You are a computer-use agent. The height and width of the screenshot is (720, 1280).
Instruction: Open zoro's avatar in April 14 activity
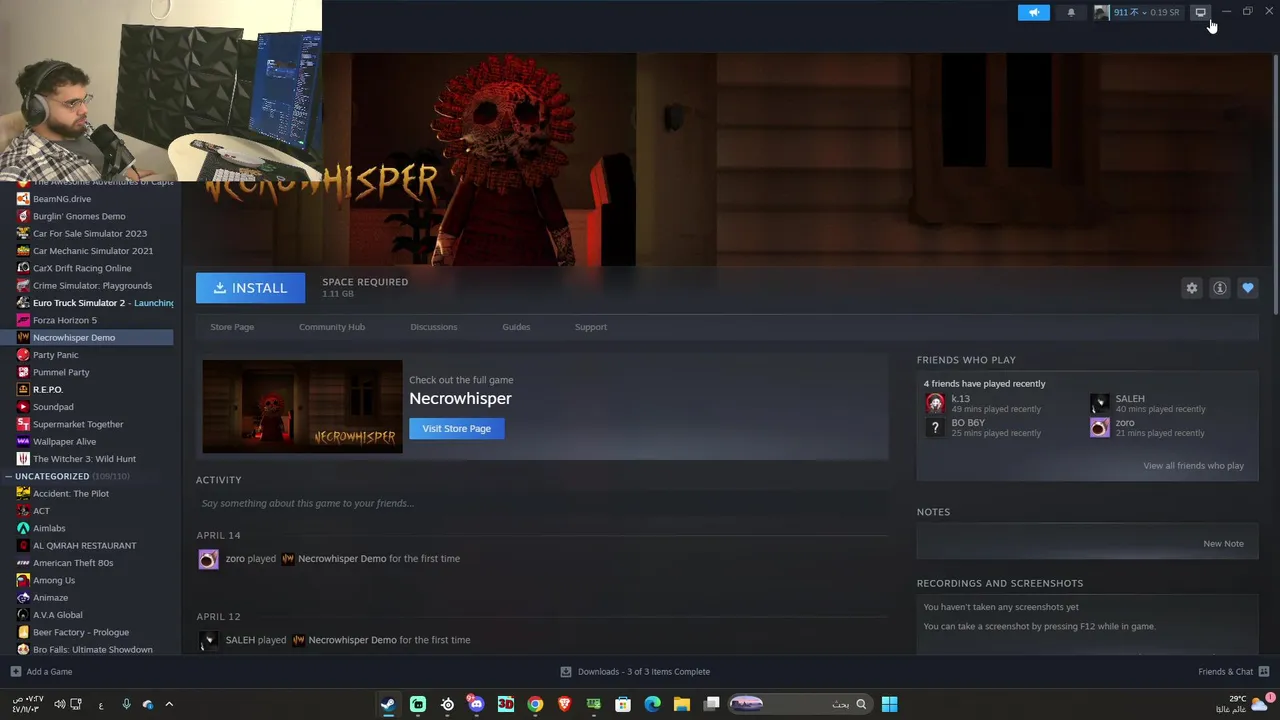tap(208, 560)
